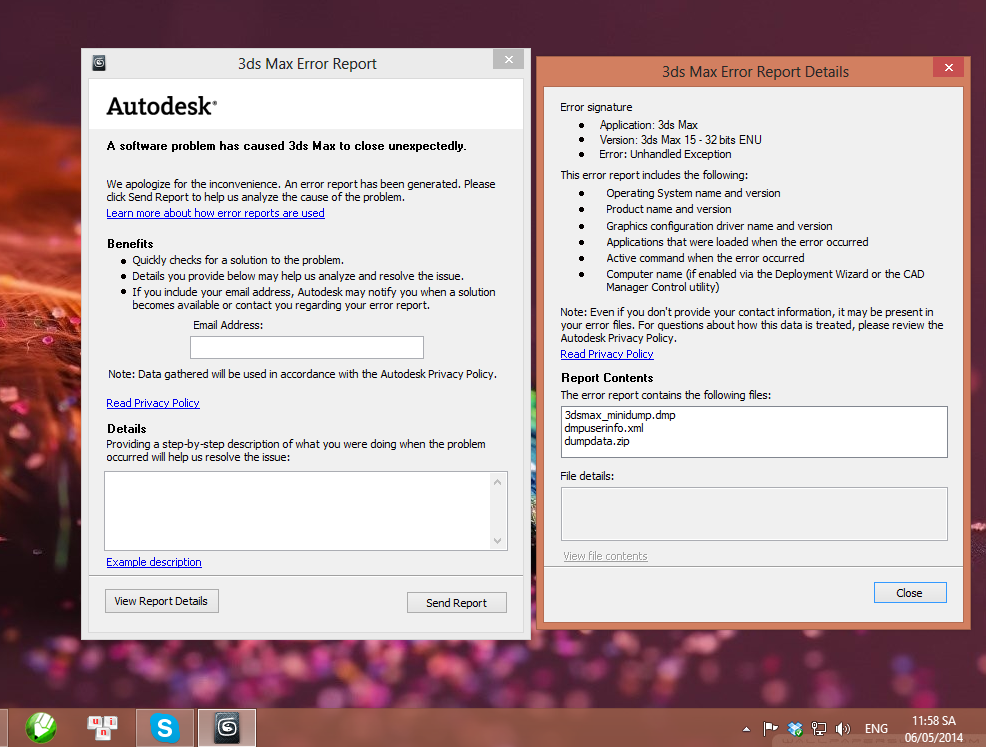Open Dropbox tray icon
This screenshot has width=986, height=747.
coord(795,729)
